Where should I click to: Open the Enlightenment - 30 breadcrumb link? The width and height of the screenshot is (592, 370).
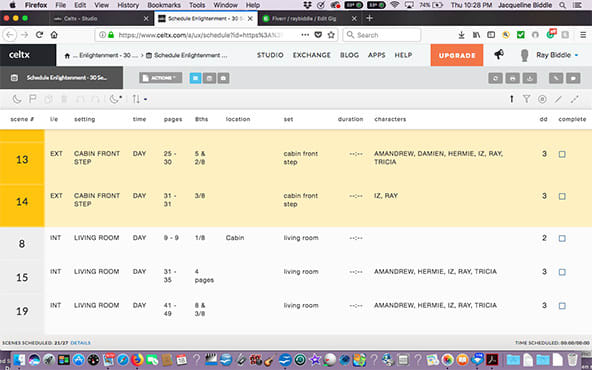(x=105, y=56)
